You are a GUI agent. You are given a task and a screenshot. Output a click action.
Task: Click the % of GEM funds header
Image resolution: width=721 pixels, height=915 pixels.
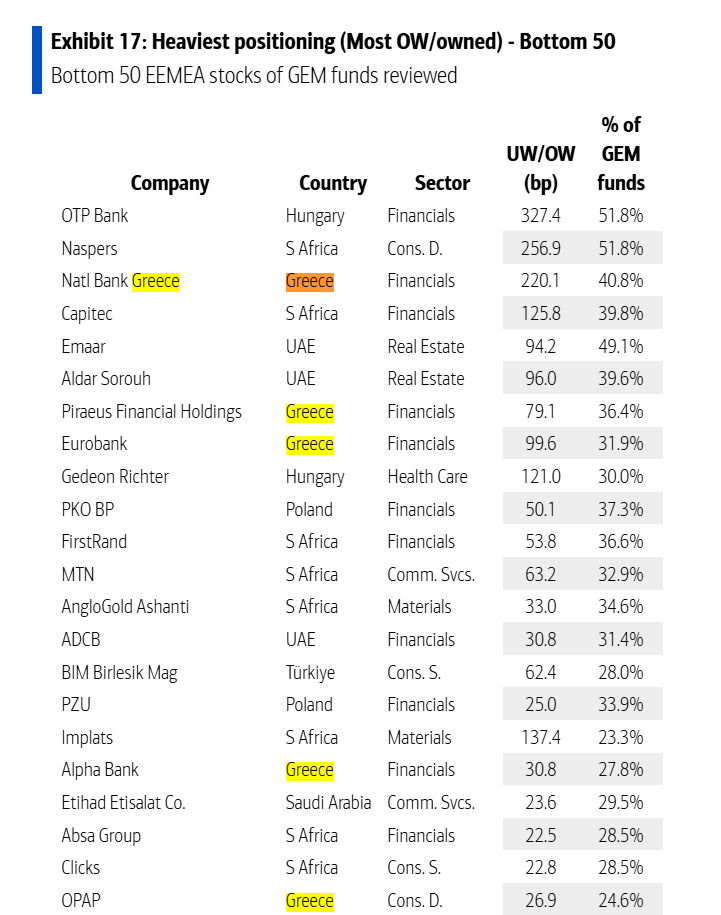pos(621,154)
